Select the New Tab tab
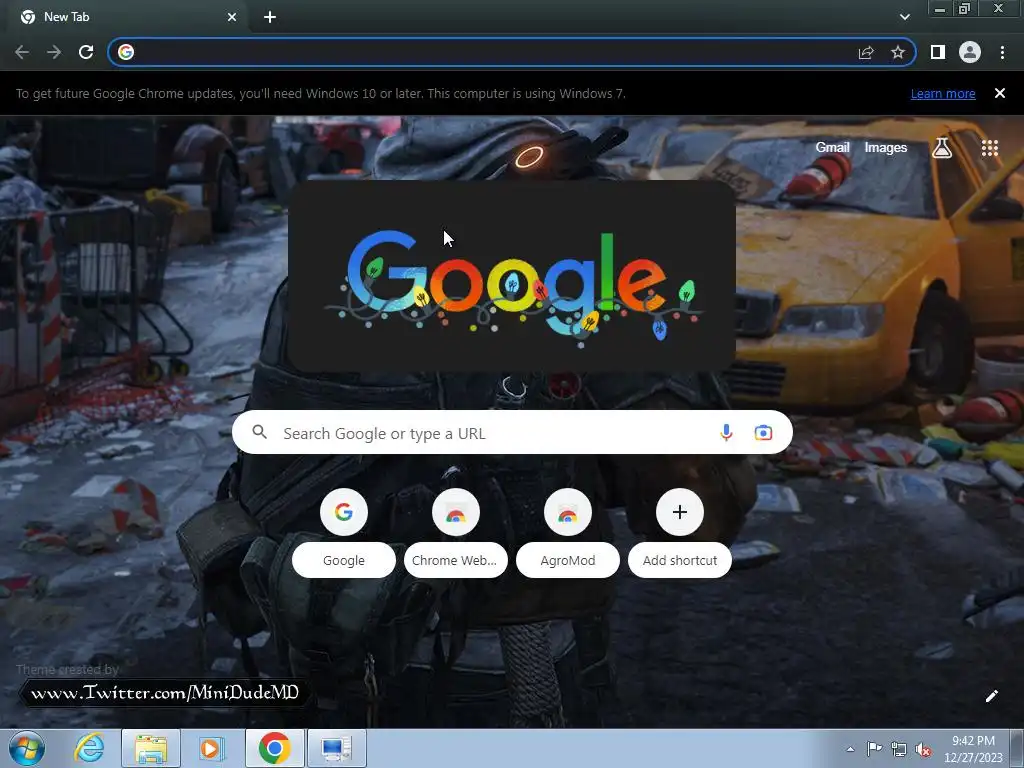Image resolution: width=1024 pixels, height=768 pixels. pos(129,17)
